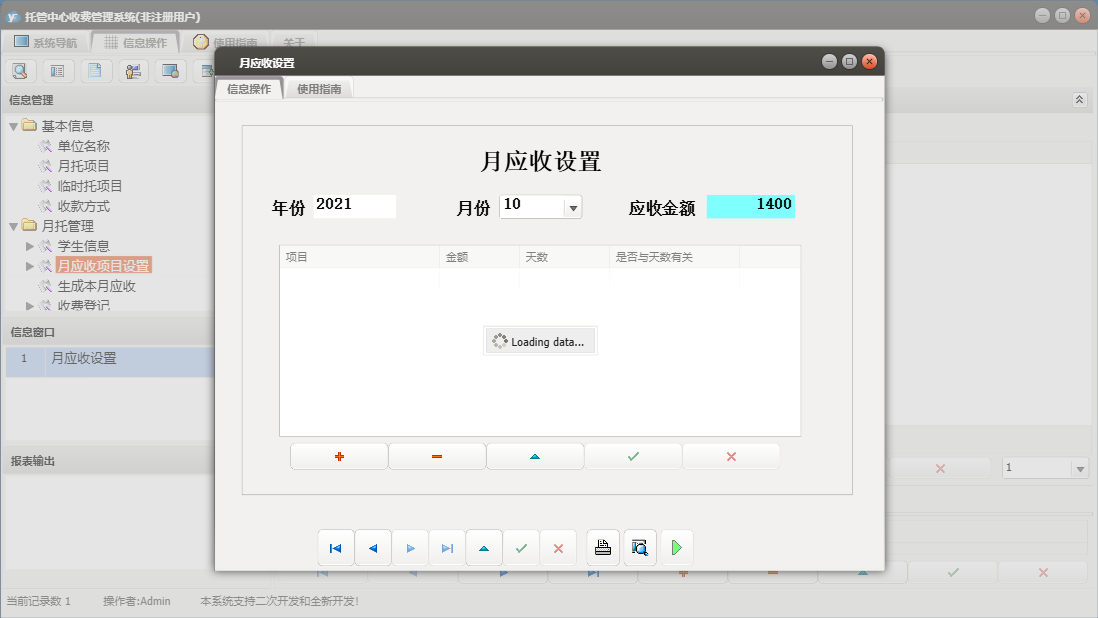Expand the 学生信息 tree node
Screen dimensions: 1098x618
point(29,245)
